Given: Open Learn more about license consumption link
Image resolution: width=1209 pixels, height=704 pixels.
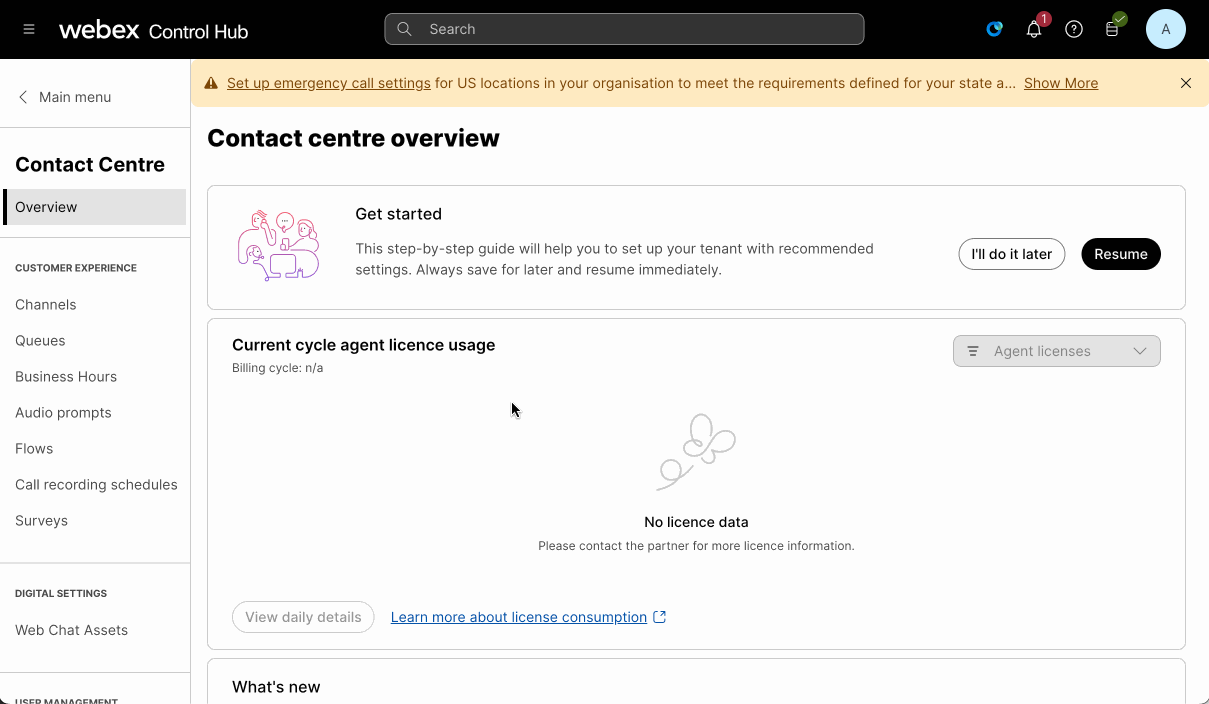Looking at the screenshot, I should coord(519,617).
